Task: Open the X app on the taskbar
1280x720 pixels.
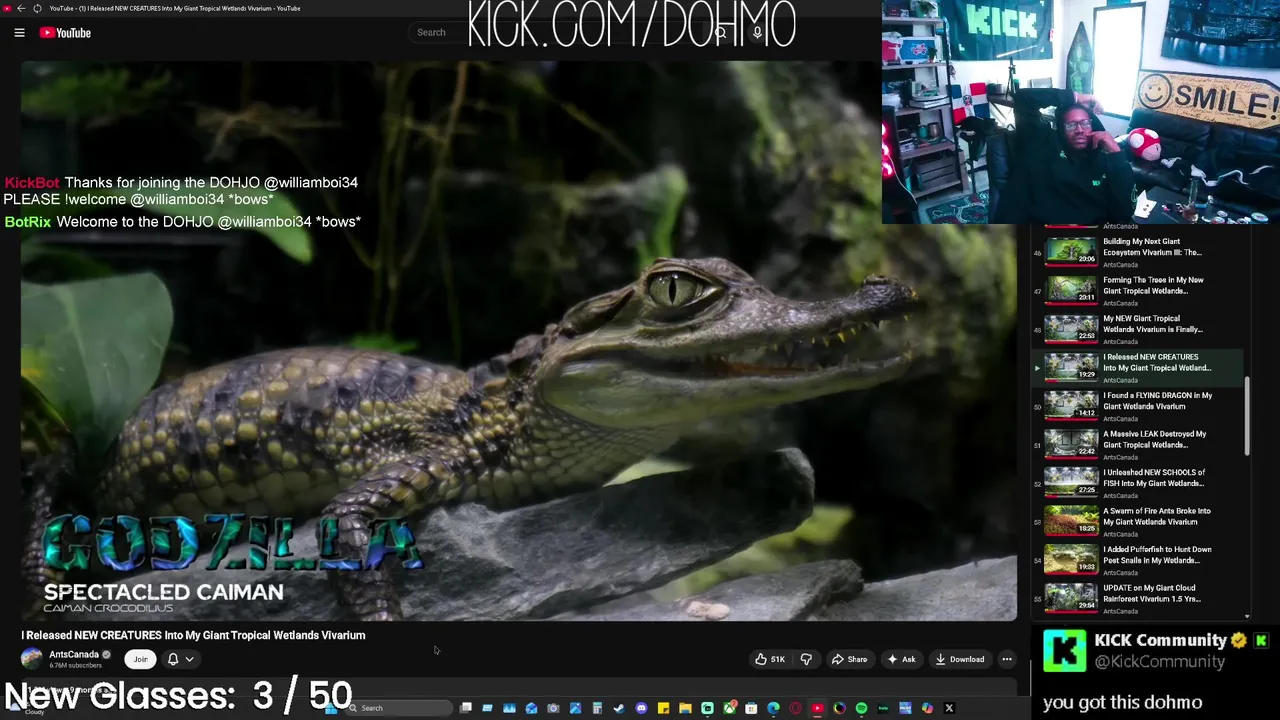Action: coord(949,708)
